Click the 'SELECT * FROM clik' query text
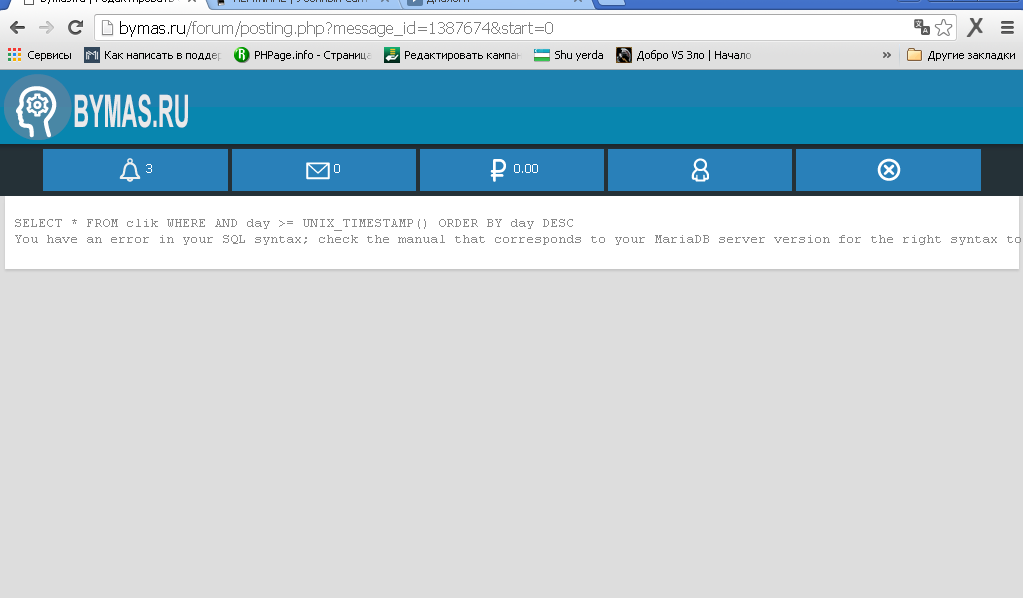The image size is (1023, 598). click(x=294, y=223)
